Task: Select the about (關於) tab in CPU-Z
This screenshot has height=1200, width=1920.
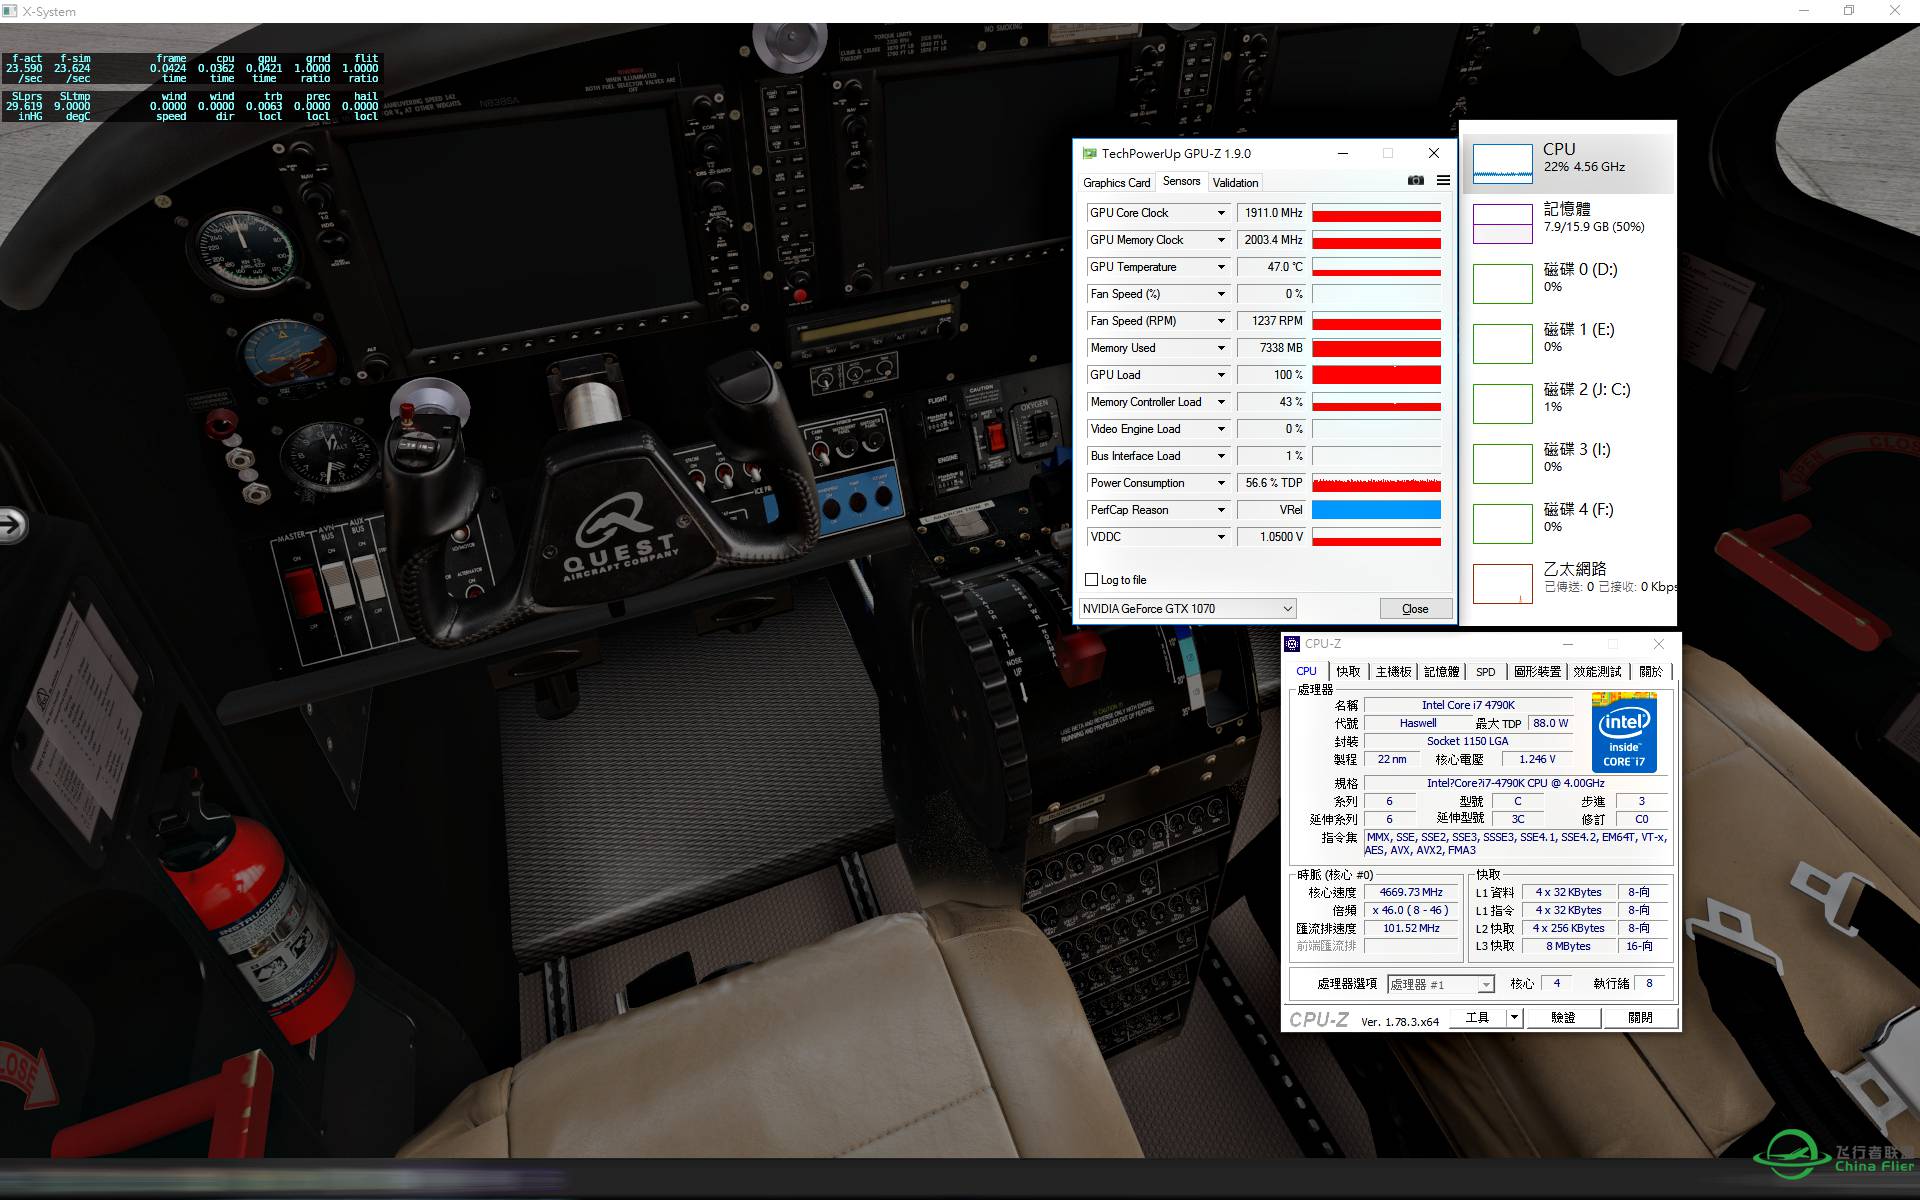Action: click(1651, 672)
